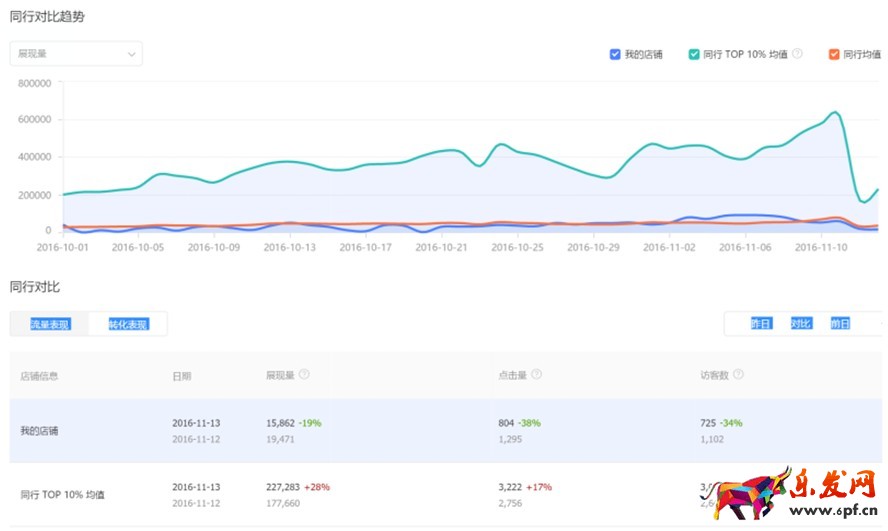Click help icon next to 点击量 column
Image resolution: width=888 pixels, height=531 pixels.
[x=537, y=375]
